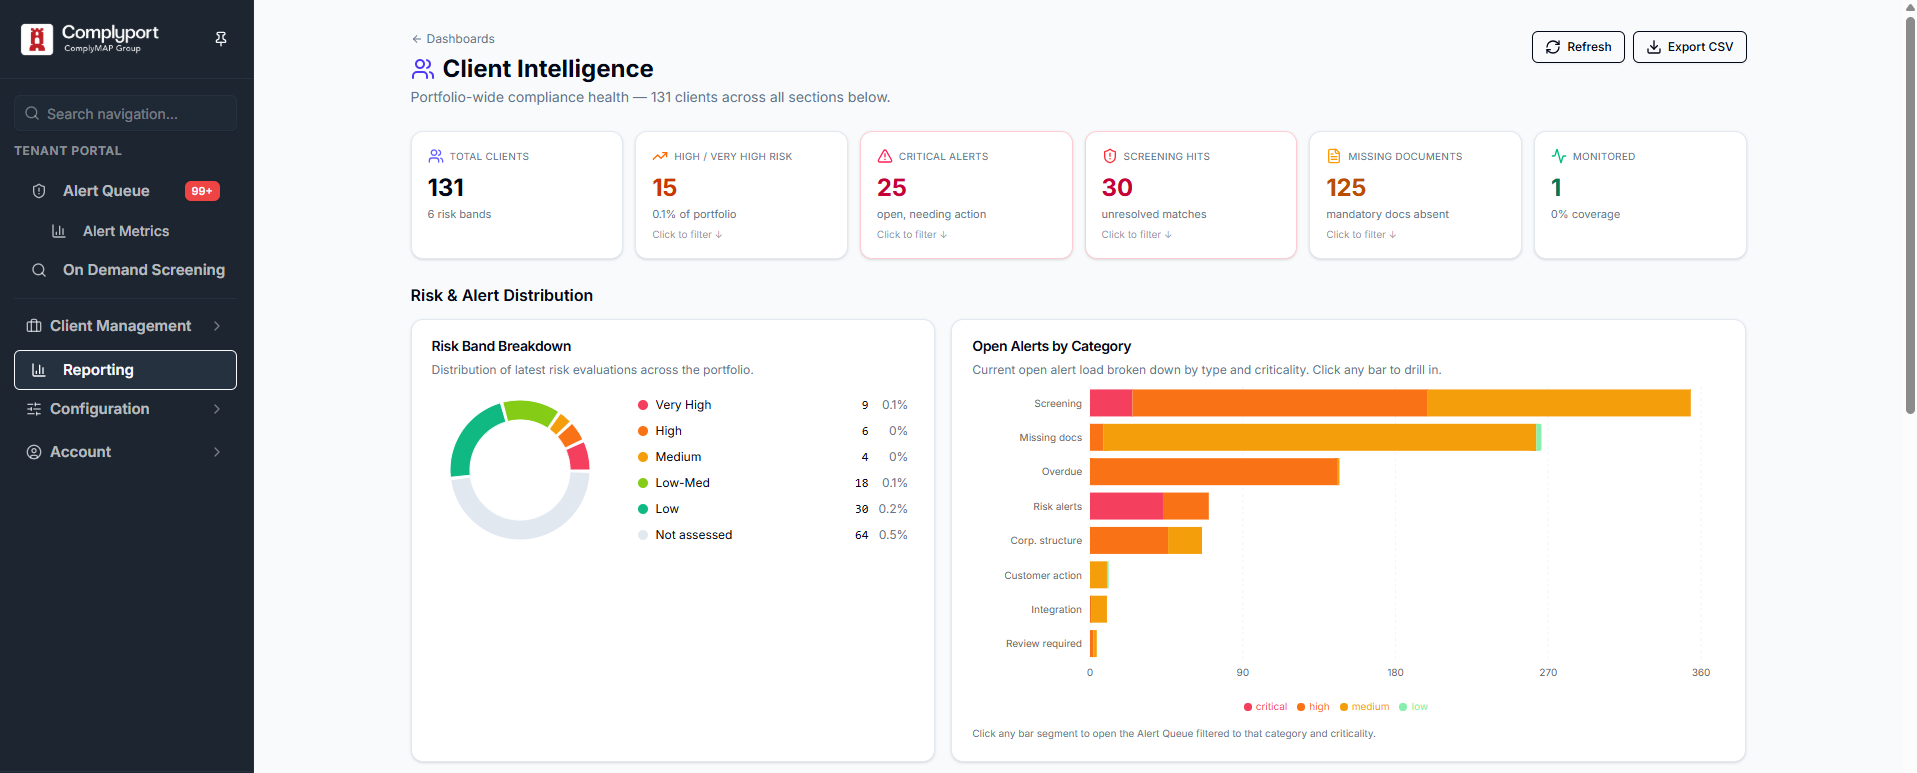The height and width of the screenshot is (773, 1917).
Task: Click the Alert Queue shield icon
Action: [x=39, y=191]
